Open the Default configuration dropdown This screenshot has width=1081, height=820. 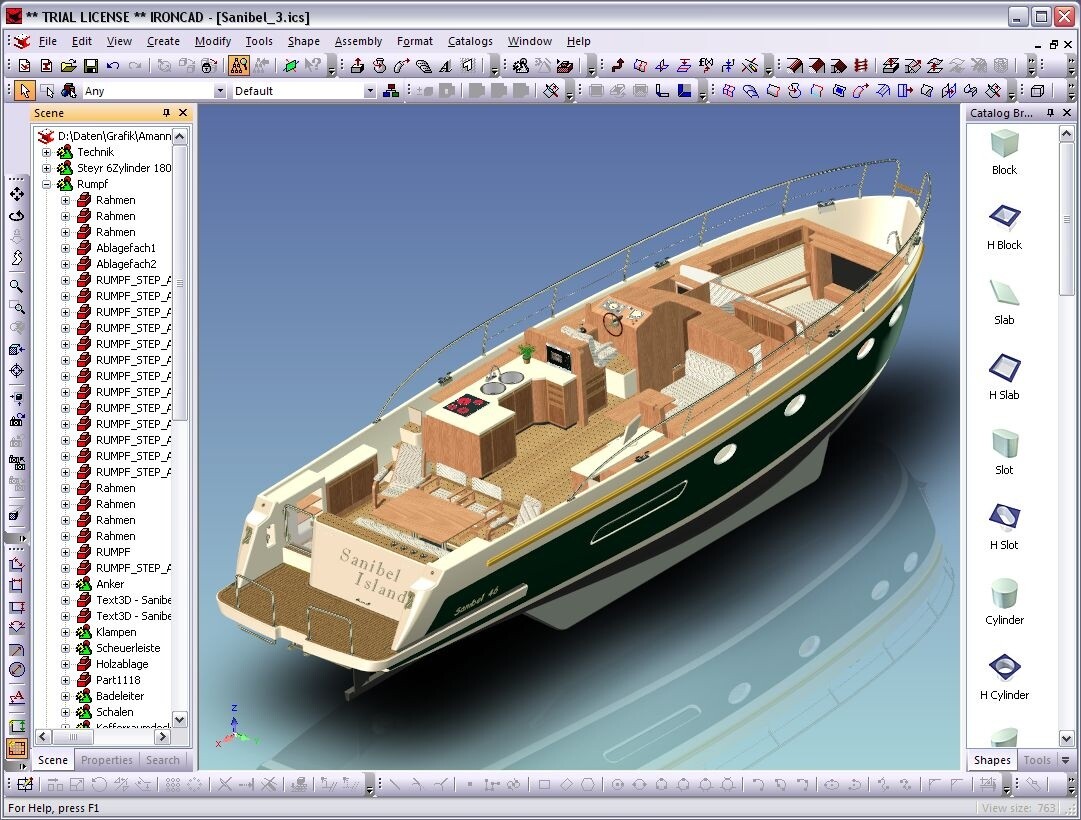point(370,90)
